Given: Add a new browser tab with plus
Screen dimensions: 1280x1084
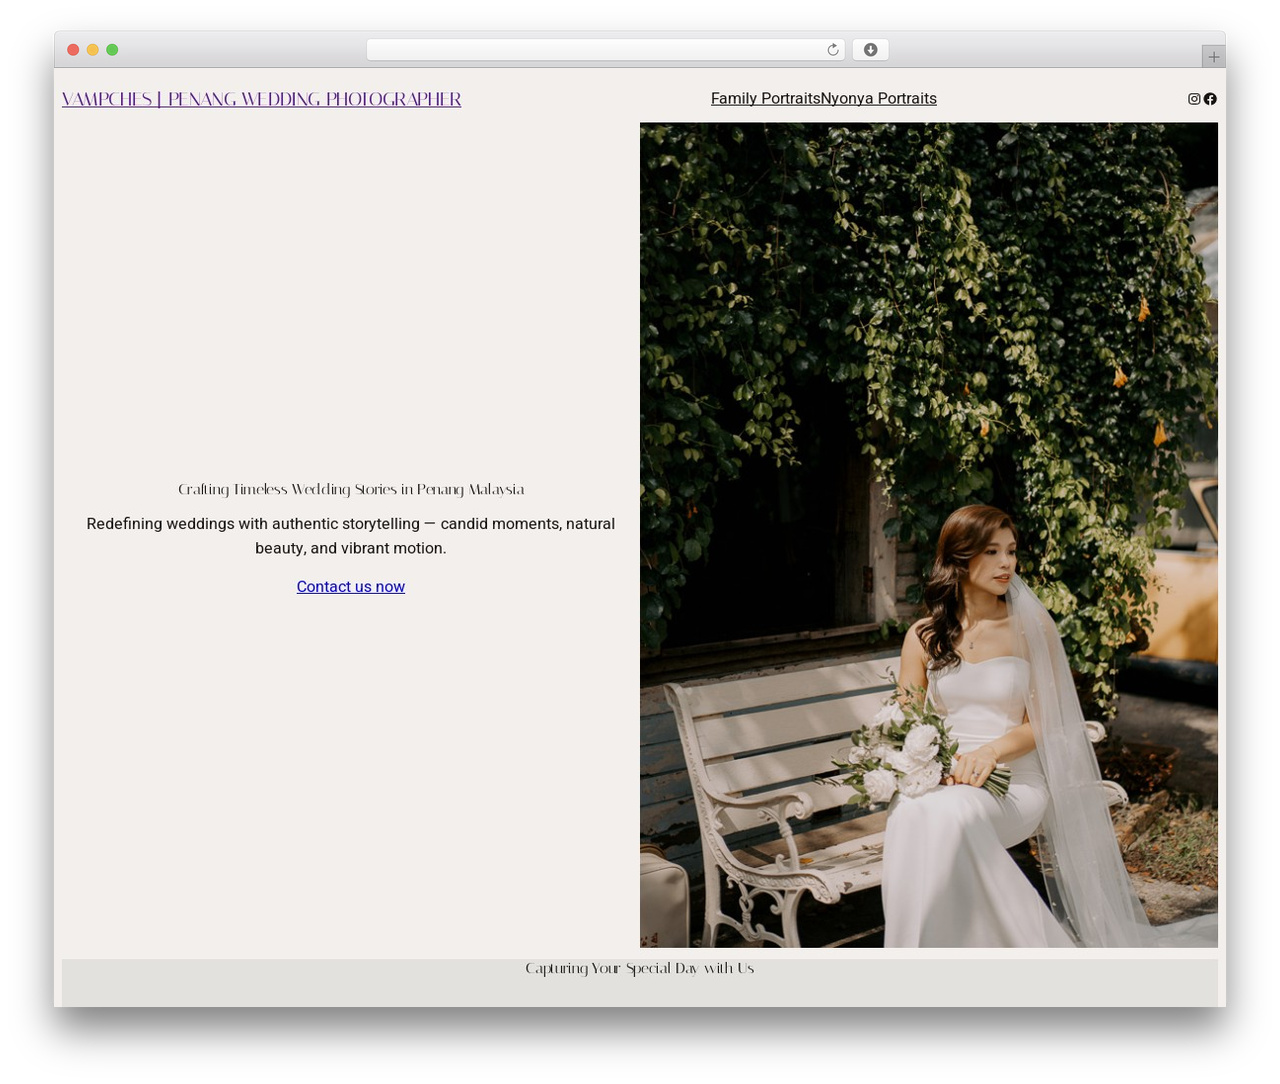Looking at the screenshot, I should tap(1213, 57).
